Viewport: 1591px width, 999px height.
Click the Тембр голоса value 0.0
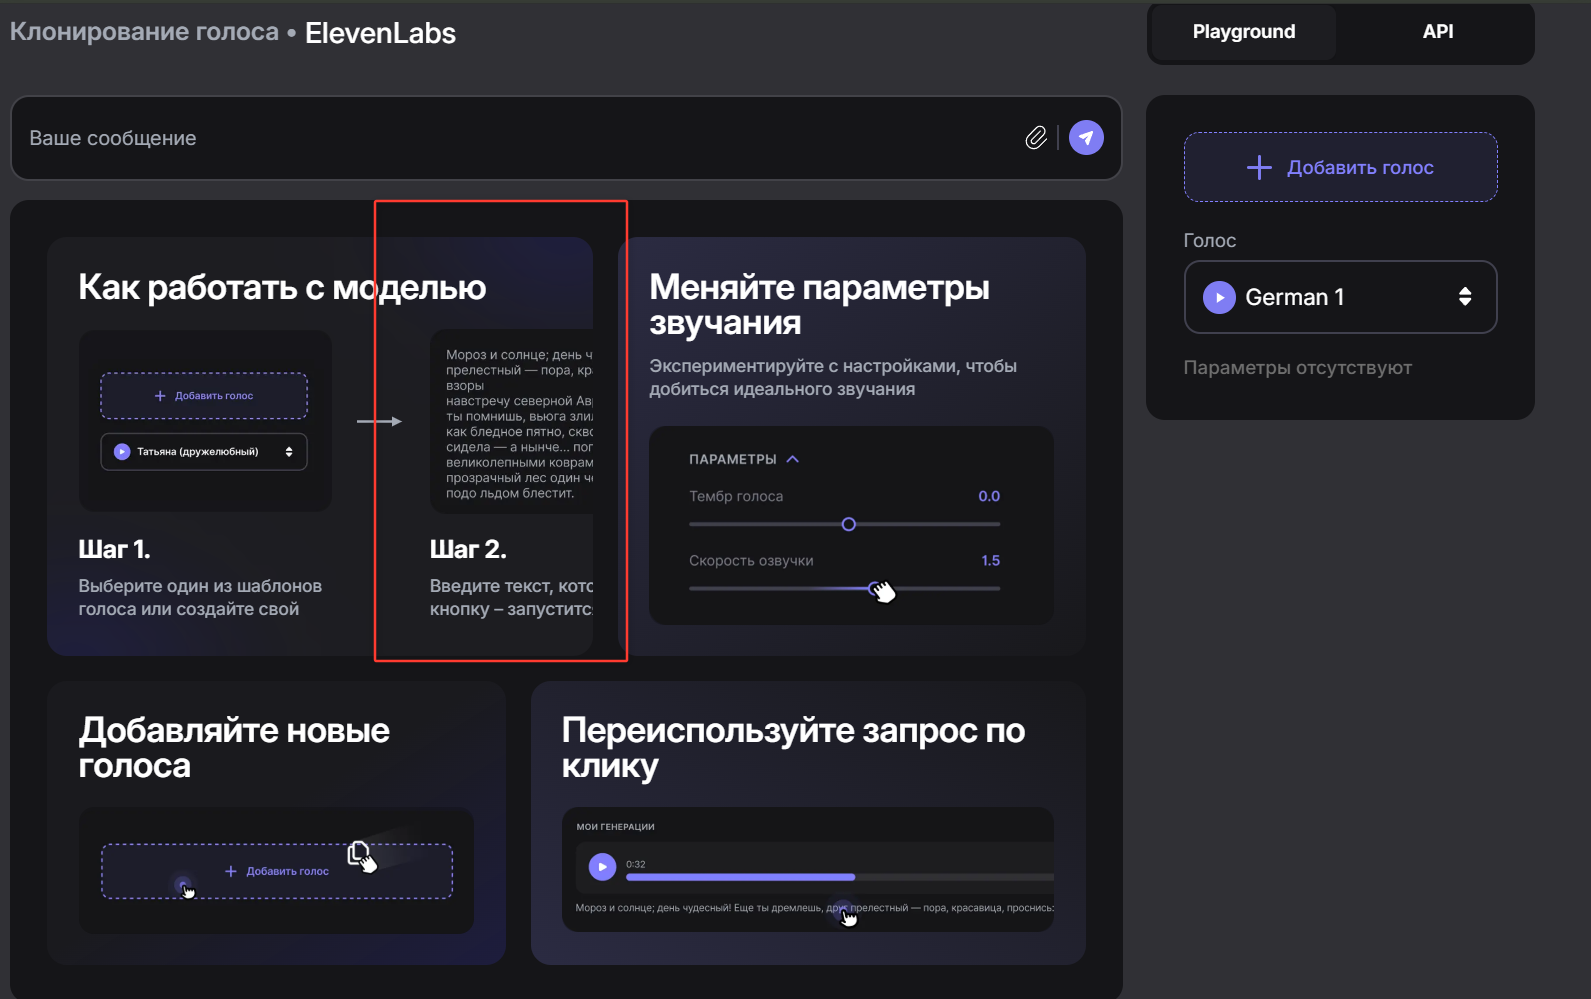coord(989,496)
